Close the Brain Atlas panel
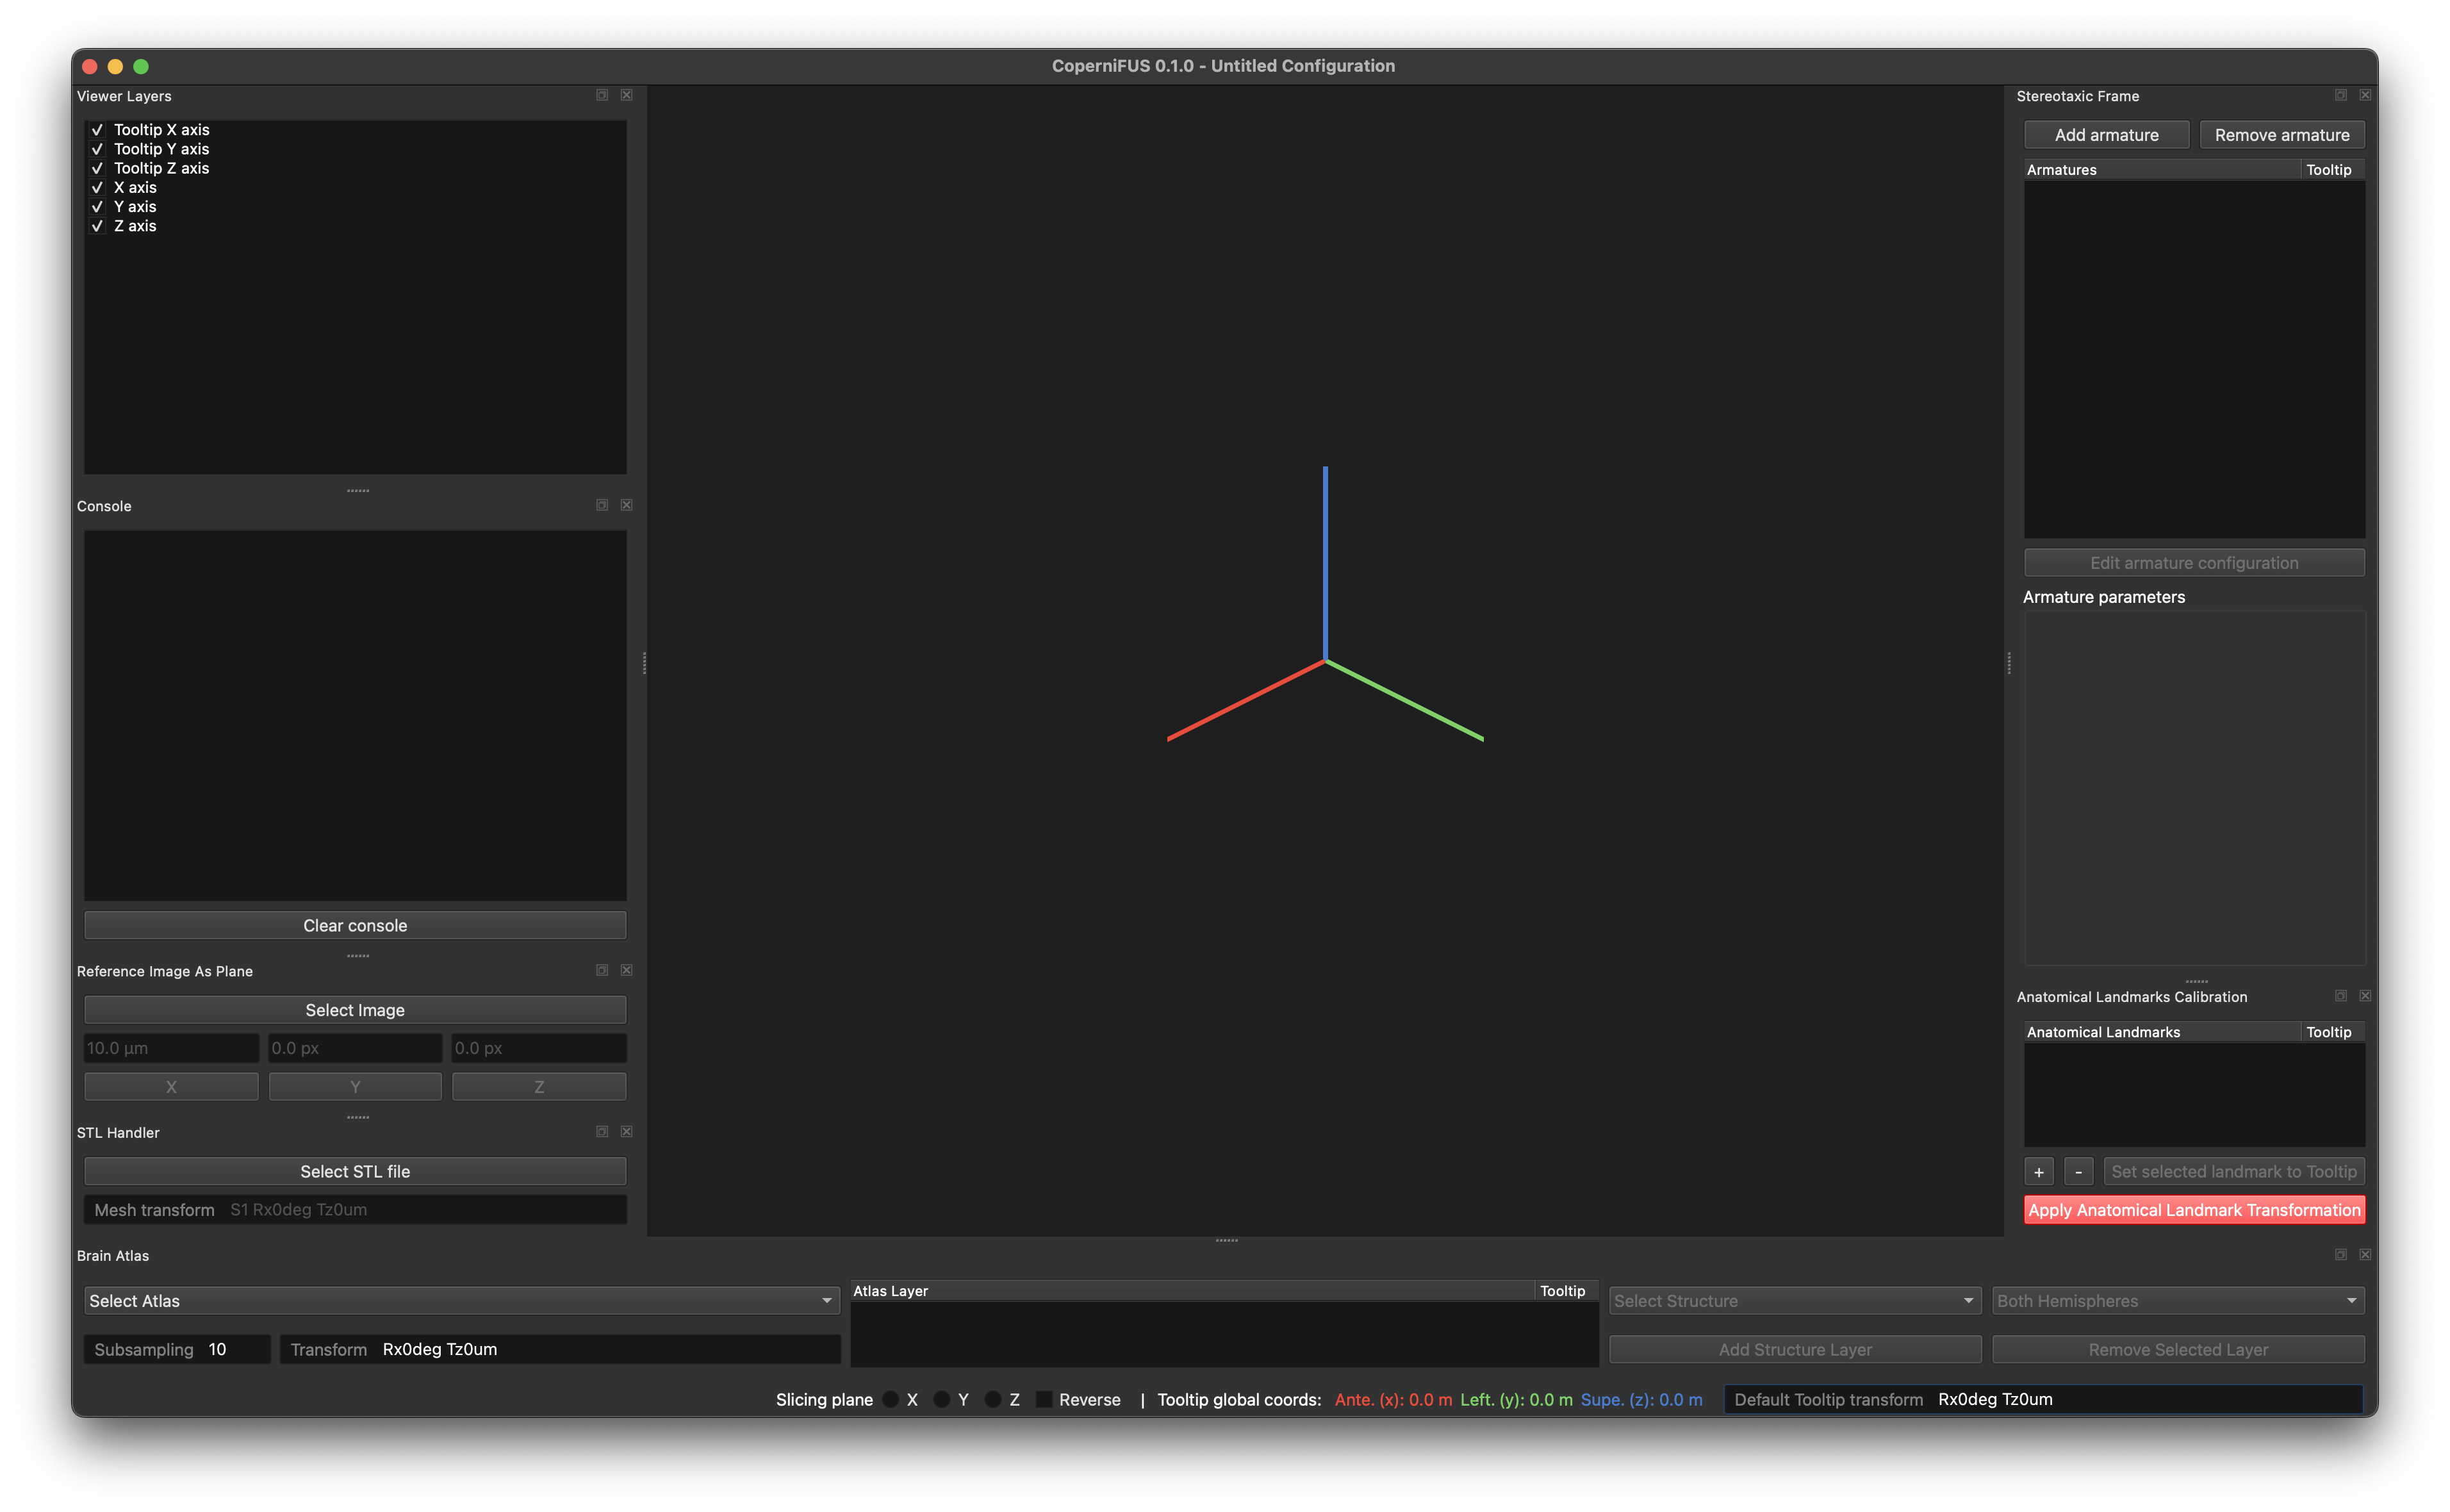Screen dimensions: 2450x1512 pos(2365,1254)
